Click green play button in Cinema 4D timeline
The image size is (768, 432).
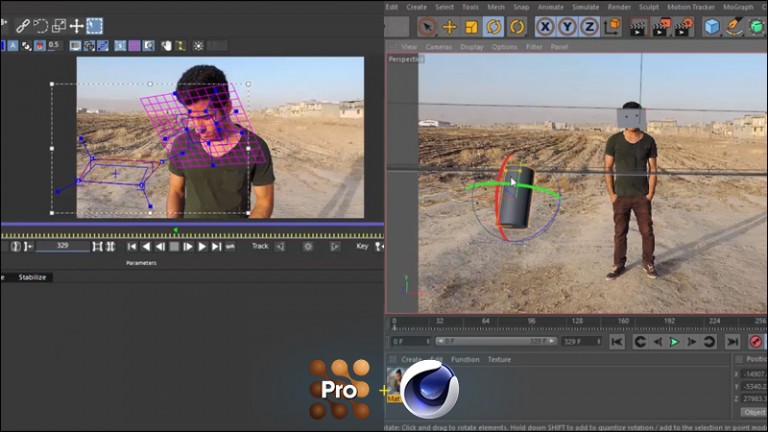tap(674, 342)
